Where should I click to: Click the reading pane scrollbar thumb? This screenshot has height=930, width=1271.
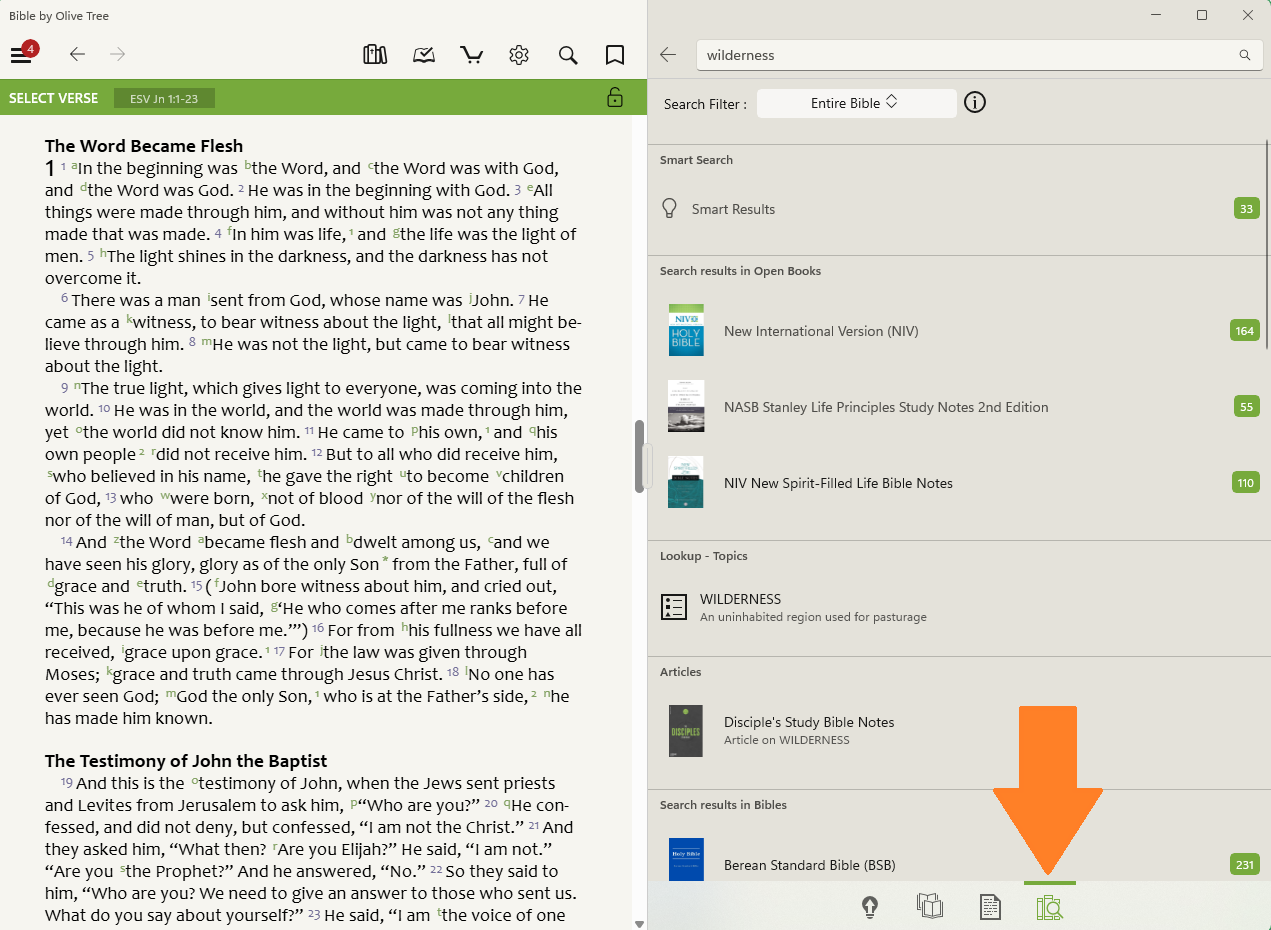639,456
